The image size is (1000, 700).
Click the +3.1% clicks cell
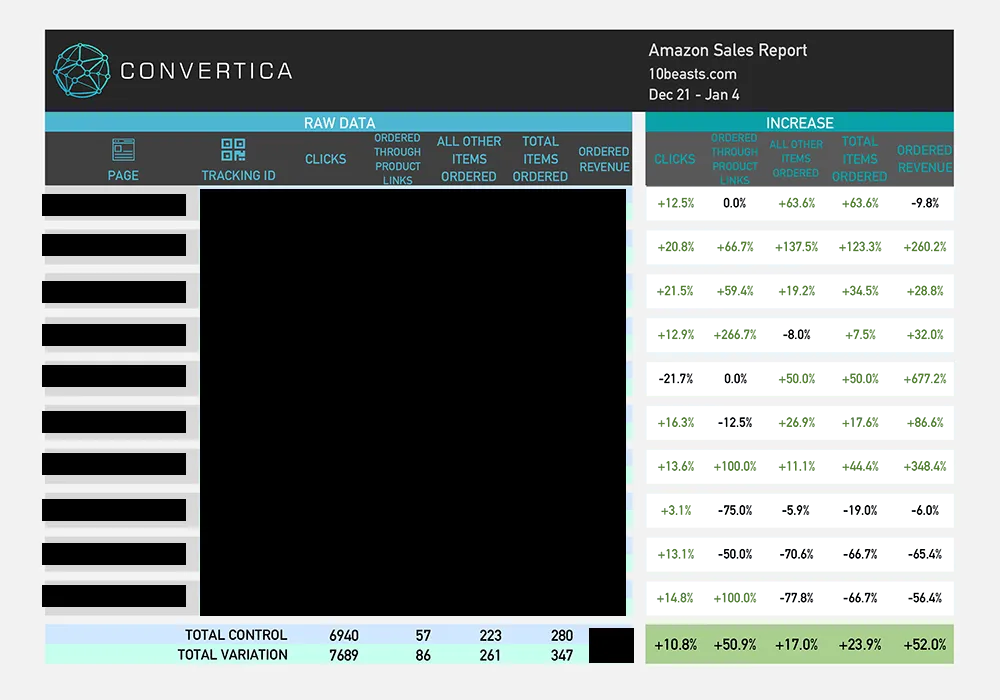677,511
